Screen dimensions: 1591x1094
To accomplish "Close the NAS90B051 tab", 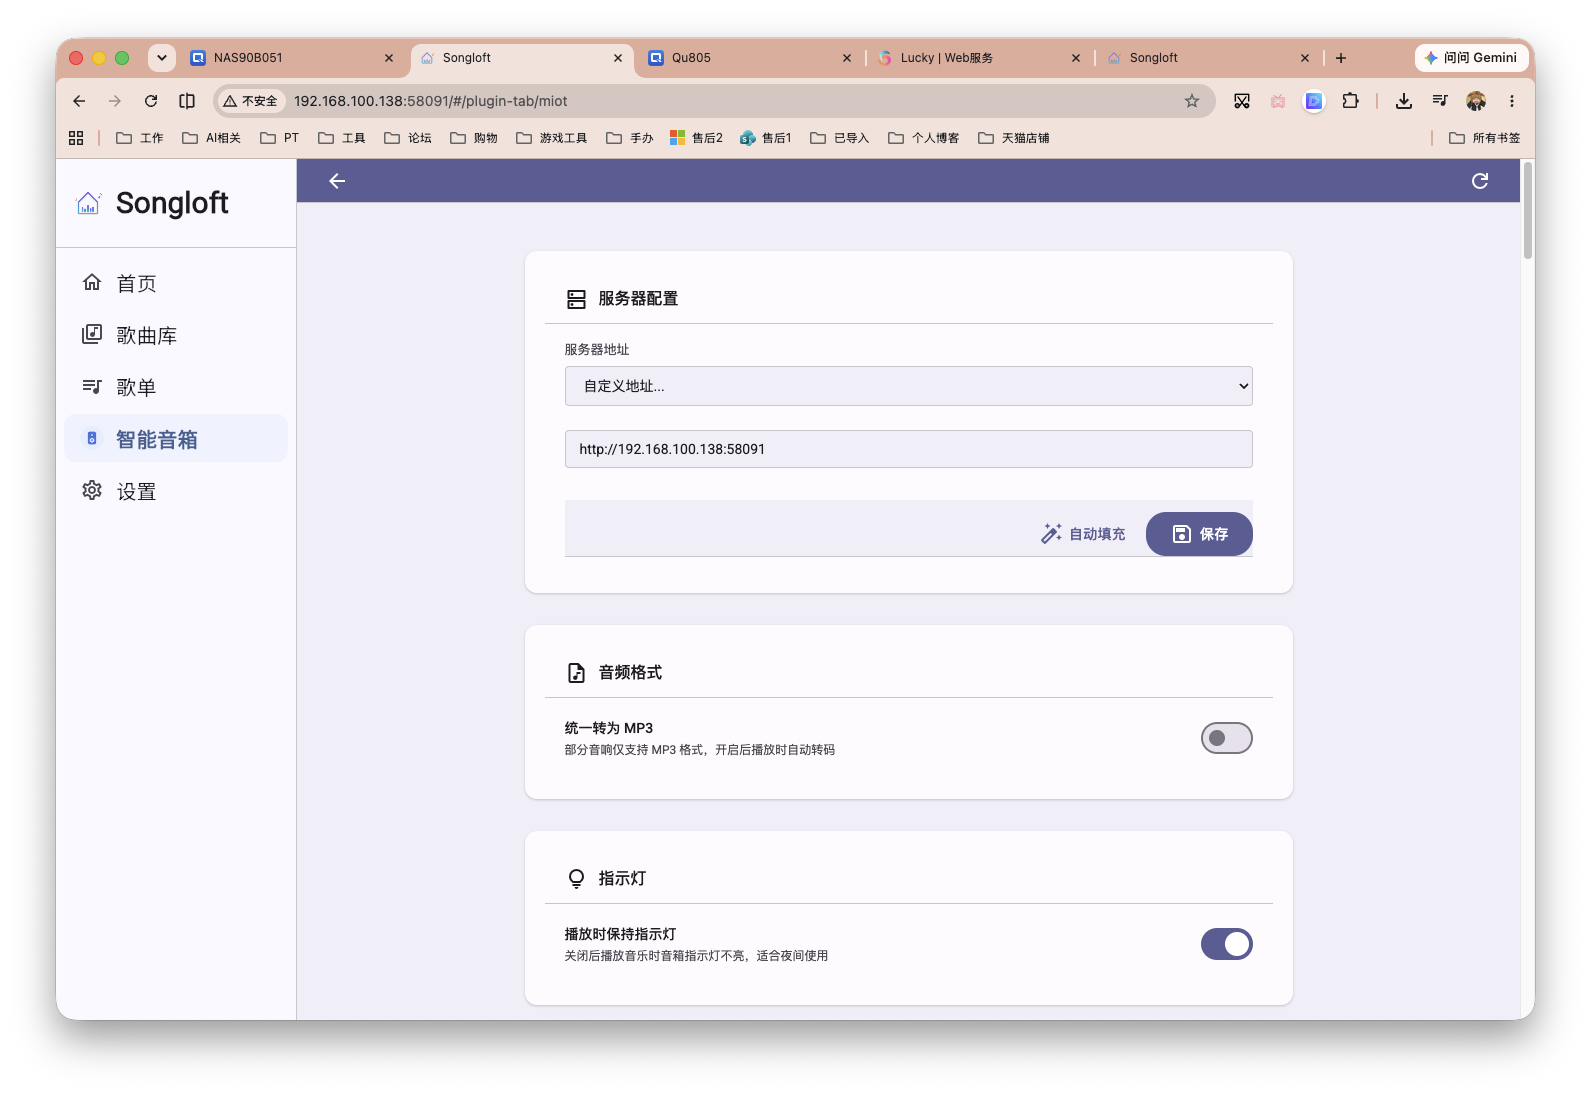I will coord(389,58).
